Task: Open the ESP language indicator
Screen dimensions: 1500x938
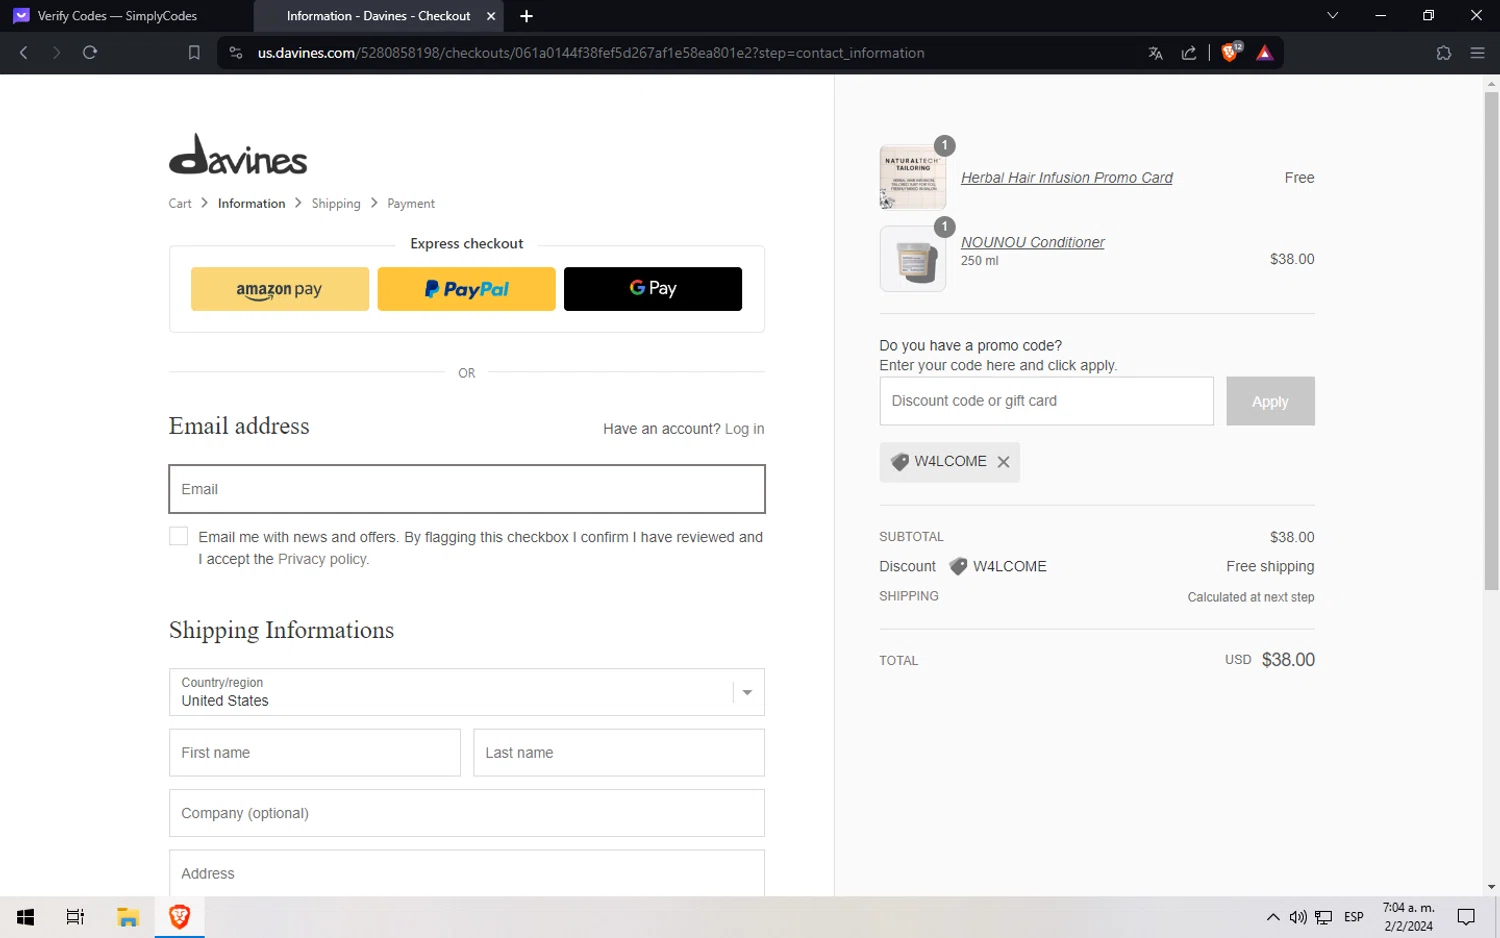Action: [1354, 917]
